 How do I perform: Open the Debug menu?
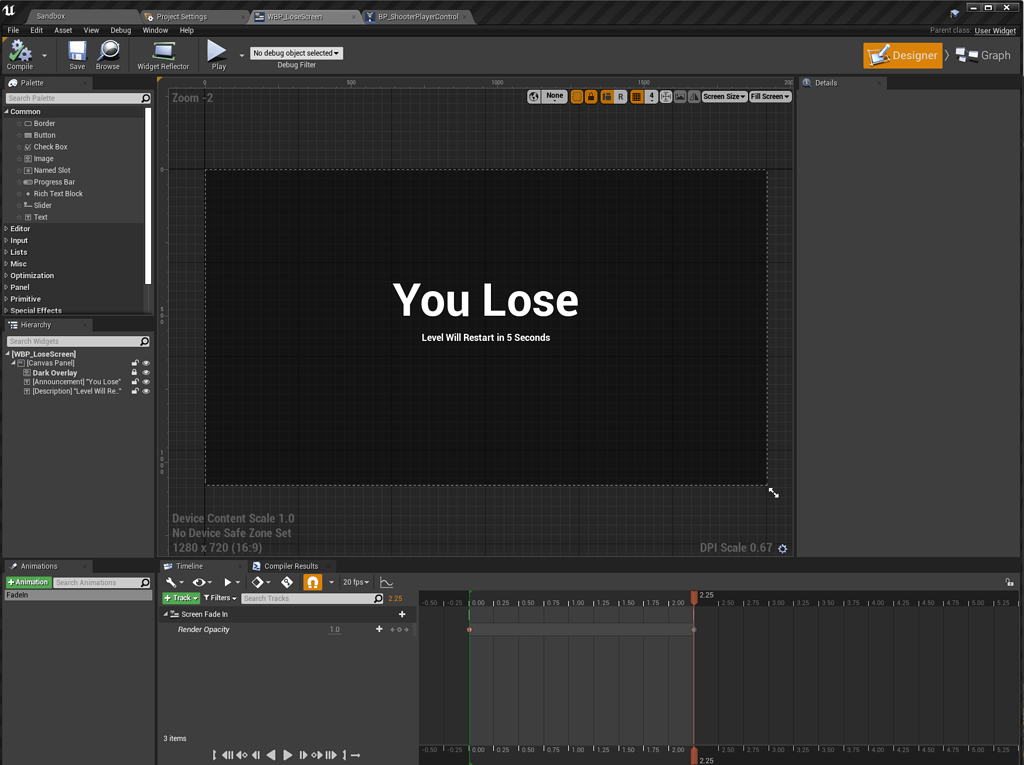(120, 30)
